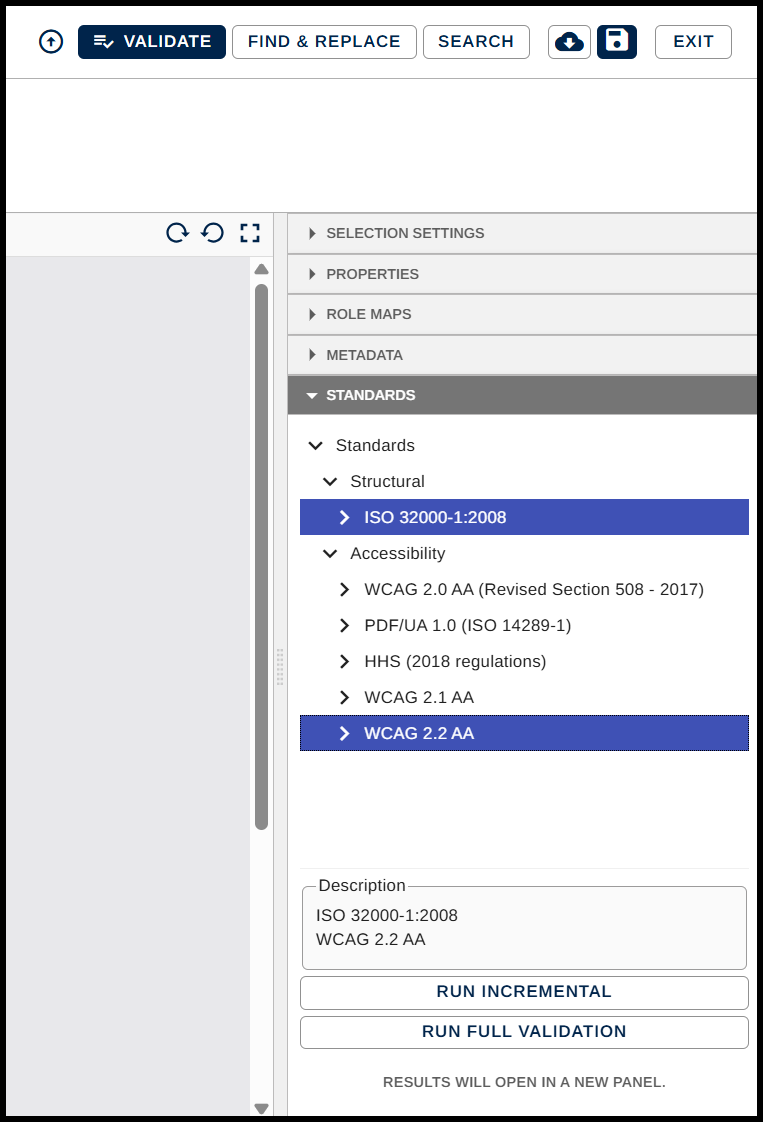Expand the Metadata section
763x1122 pixels.
point(522,355)
